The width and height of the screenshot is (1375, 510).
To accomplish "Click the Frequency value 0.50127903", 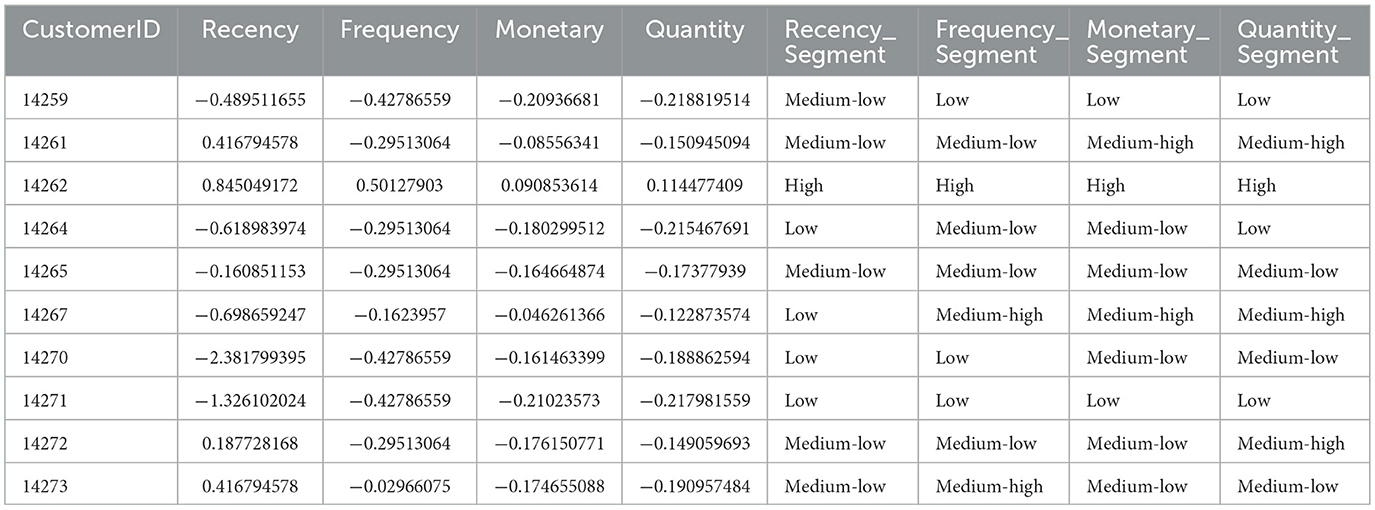I will pos(400,186).
